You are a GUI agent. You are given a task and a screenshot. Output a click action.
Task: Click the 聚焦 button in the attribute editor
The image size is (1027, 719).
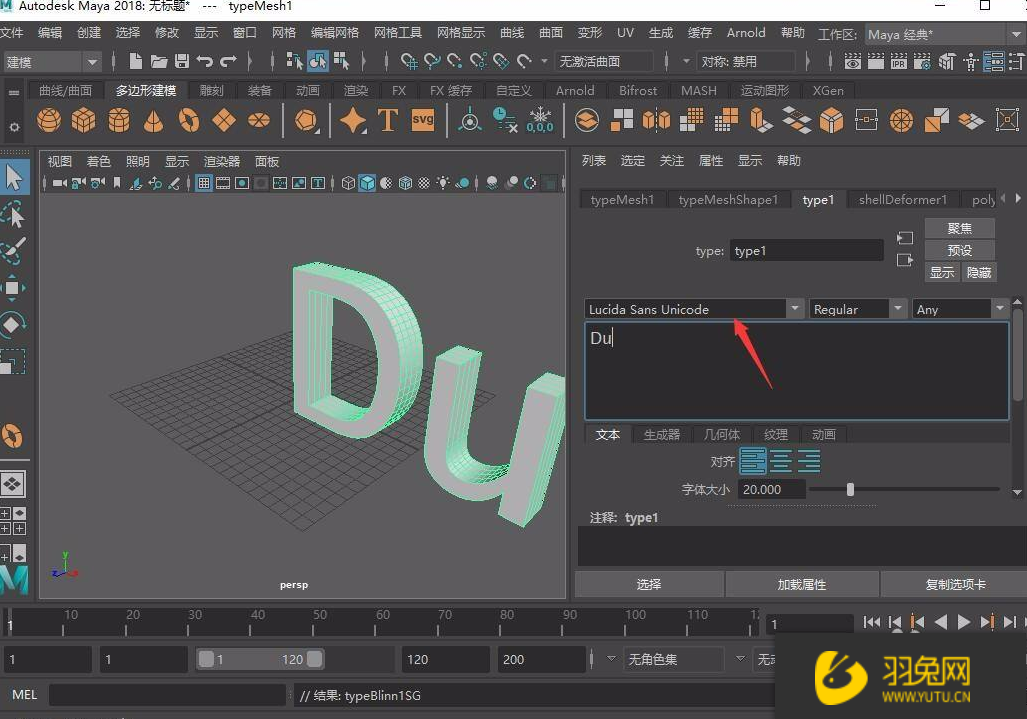coord(959,228)
